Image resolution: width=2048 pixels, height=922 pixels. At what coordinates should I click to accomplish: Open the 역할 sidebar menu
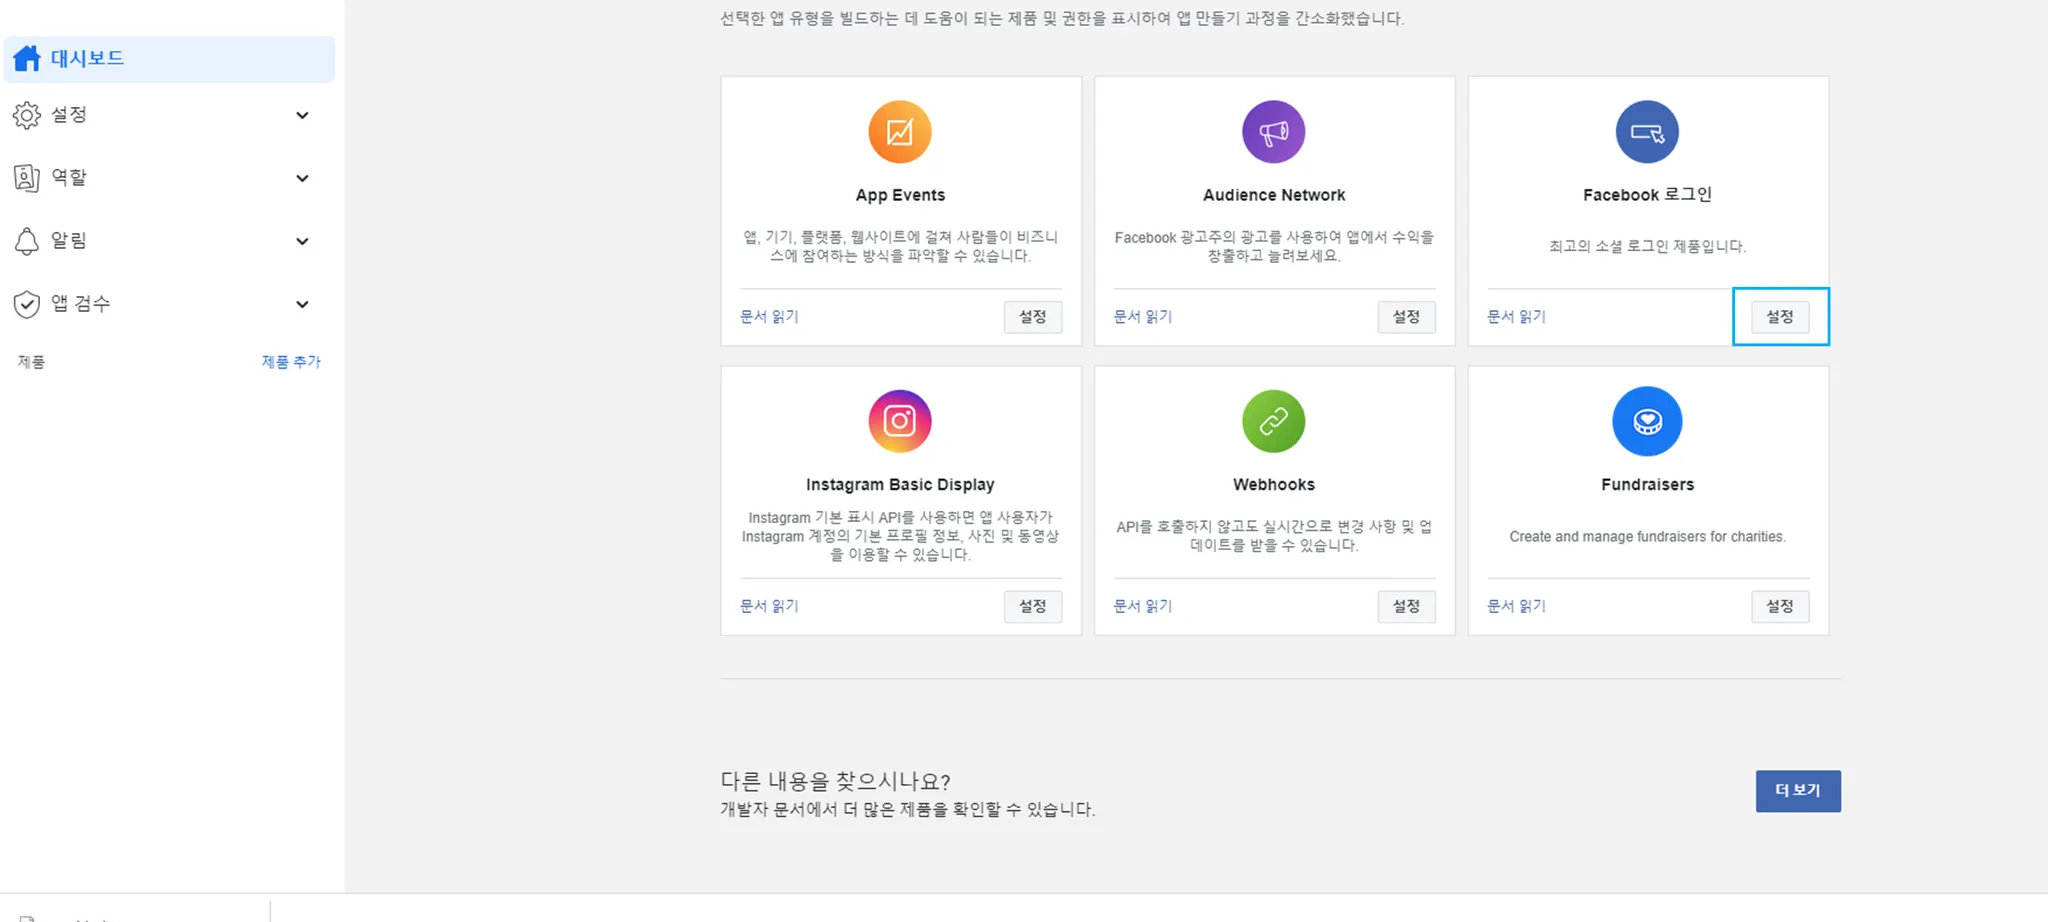(x=169, y=178)
